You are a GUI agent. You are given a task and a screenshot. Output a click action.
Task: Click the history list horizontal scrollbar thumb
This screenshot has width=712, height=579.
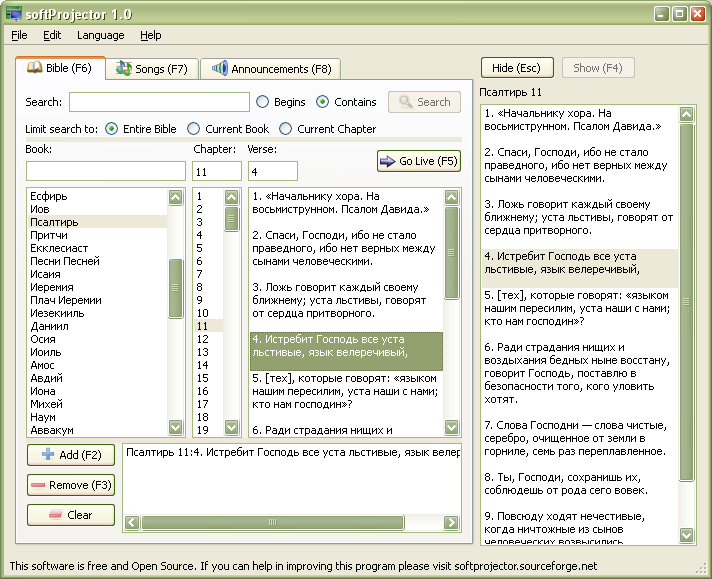272,522
